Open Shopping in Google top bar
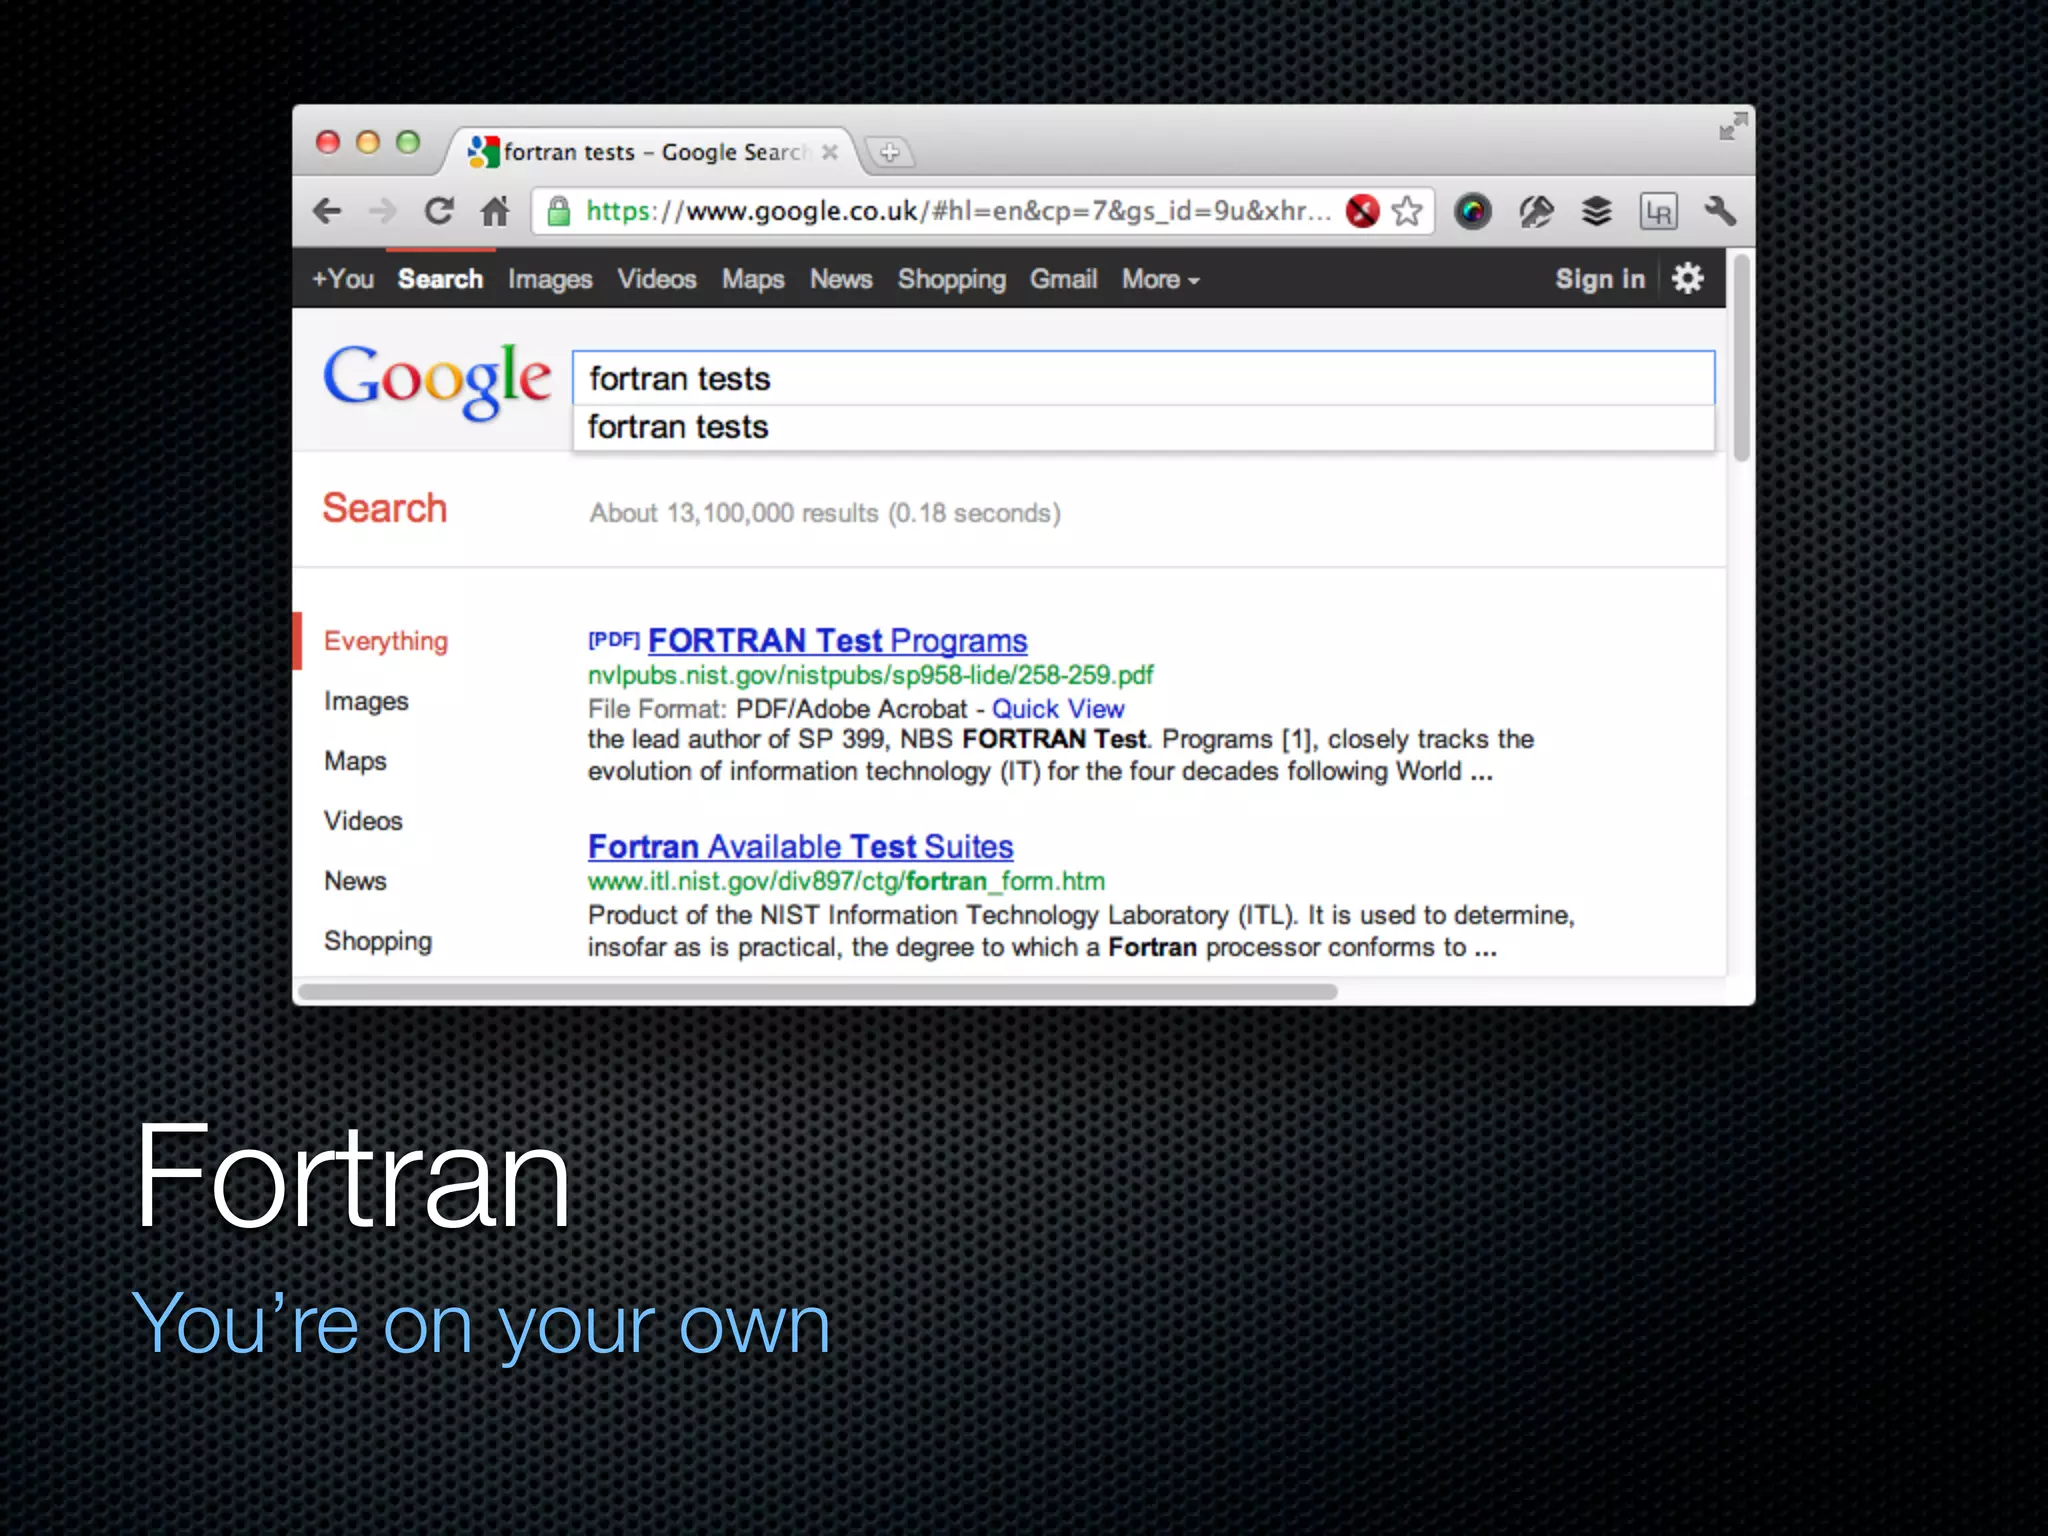The height and width of the screenshot is (1536, 2048). pos(951,279)
